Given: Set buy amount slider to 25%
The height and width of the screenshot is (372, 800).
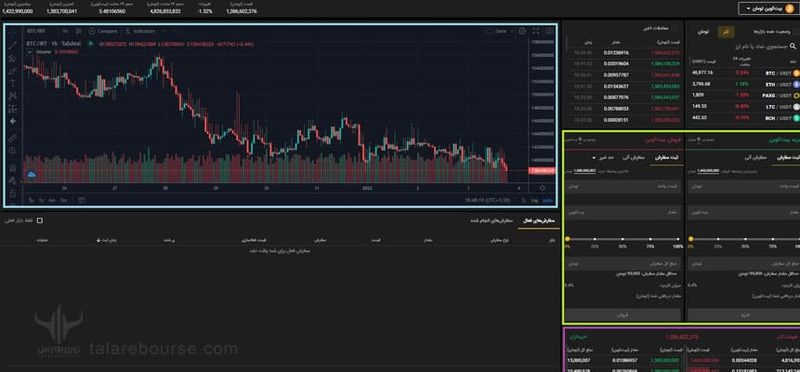Looking at the screenshot, I should click(718, 239).
